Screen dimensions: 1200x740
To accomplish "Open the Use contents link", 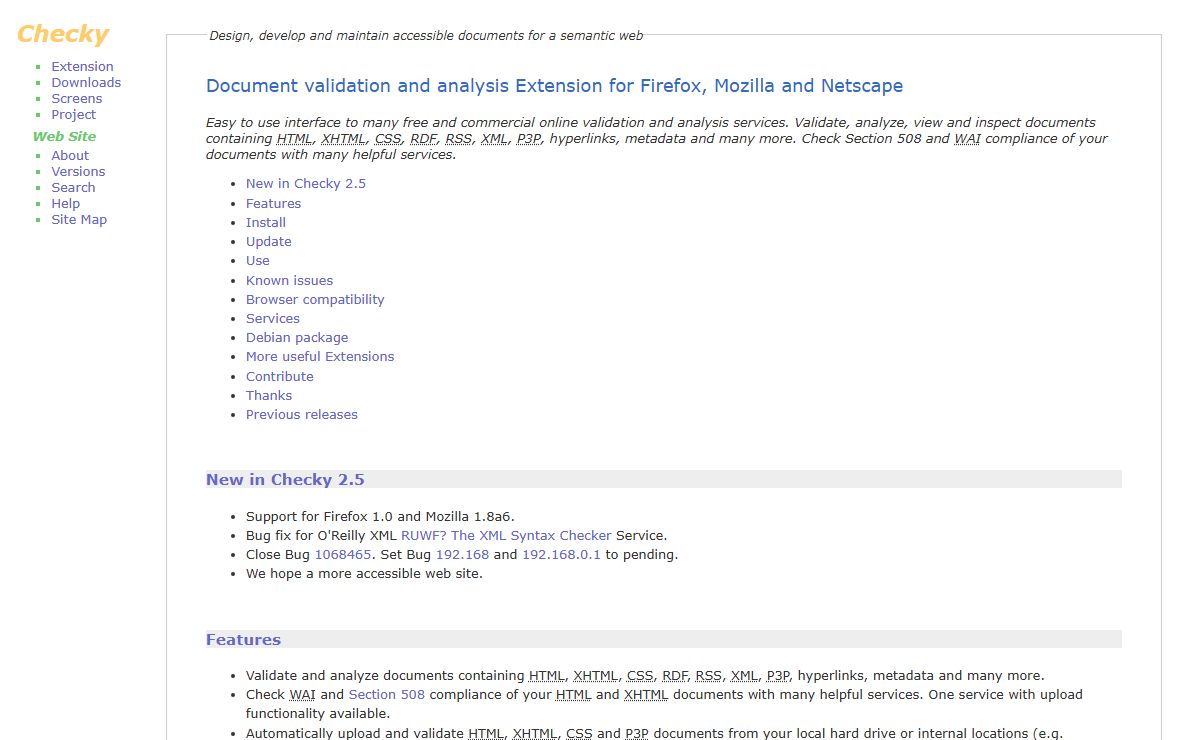I will pyautogui.click(x=258, y=261).
